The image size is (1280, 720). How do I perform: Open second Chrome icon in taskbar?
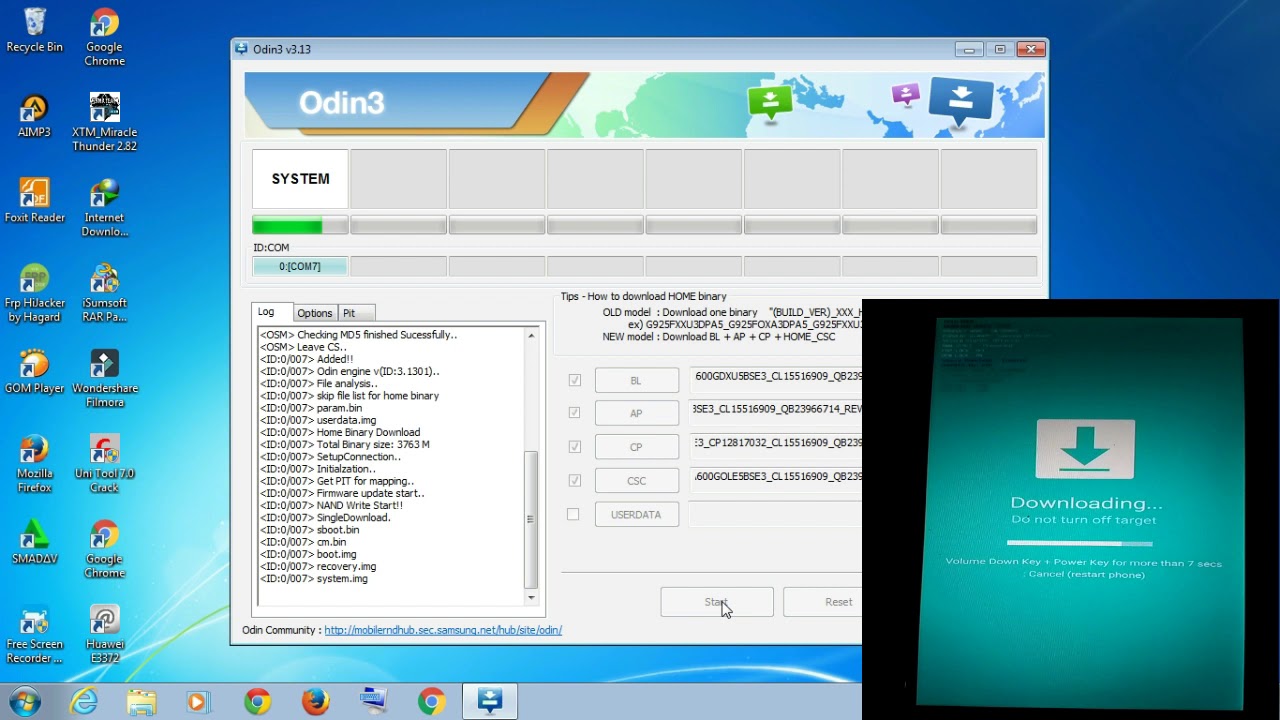432,702
